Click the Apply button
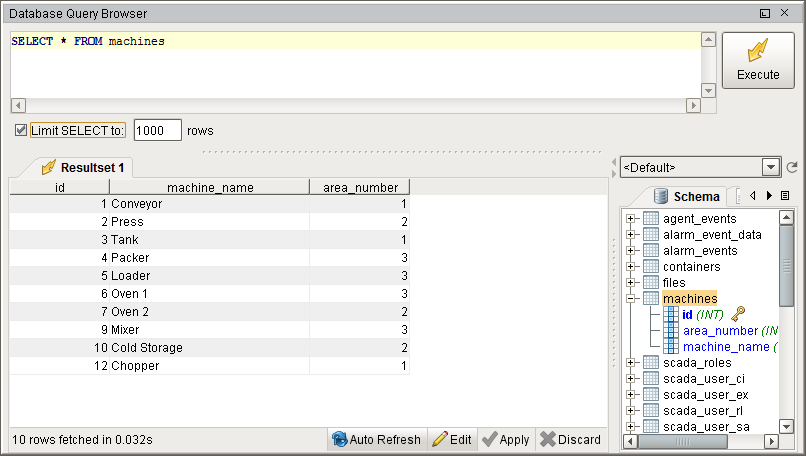Screen dimensions: 806x456 click(506, 440)
